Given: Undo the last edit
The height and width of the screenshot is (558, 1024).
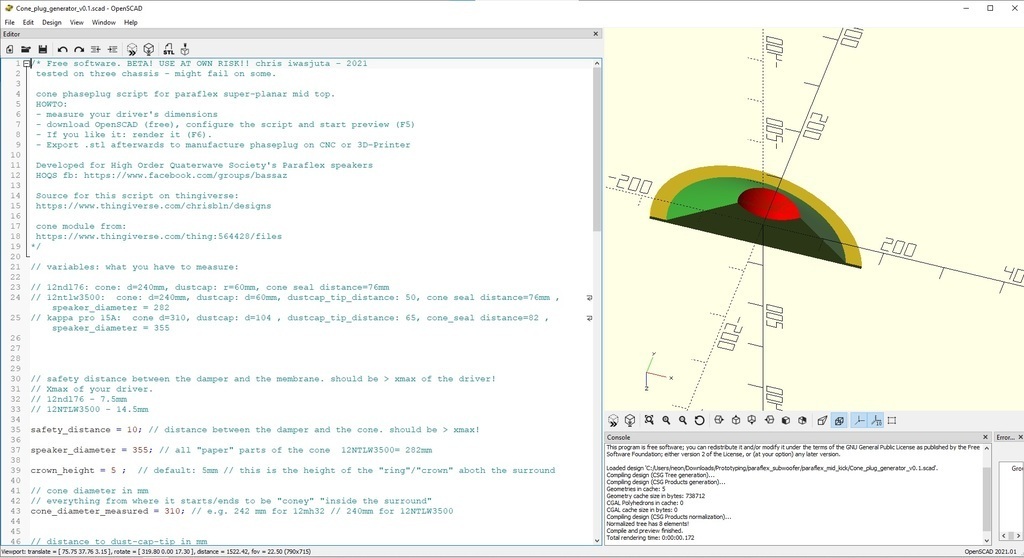Looking at the screenshot, I should (62, 49).
